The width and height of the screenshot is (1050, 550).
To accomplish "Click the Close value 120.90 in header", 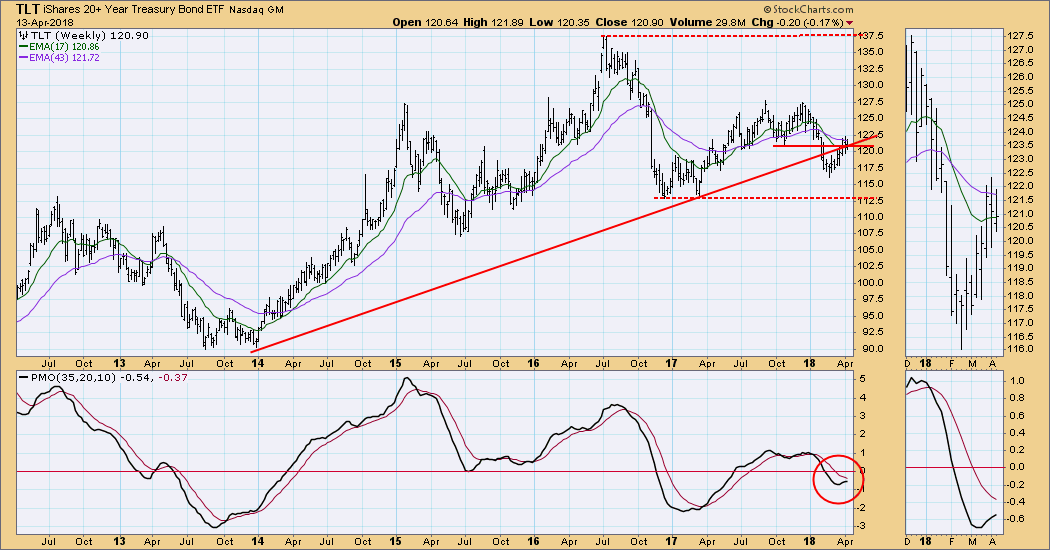I will (646, 22).
